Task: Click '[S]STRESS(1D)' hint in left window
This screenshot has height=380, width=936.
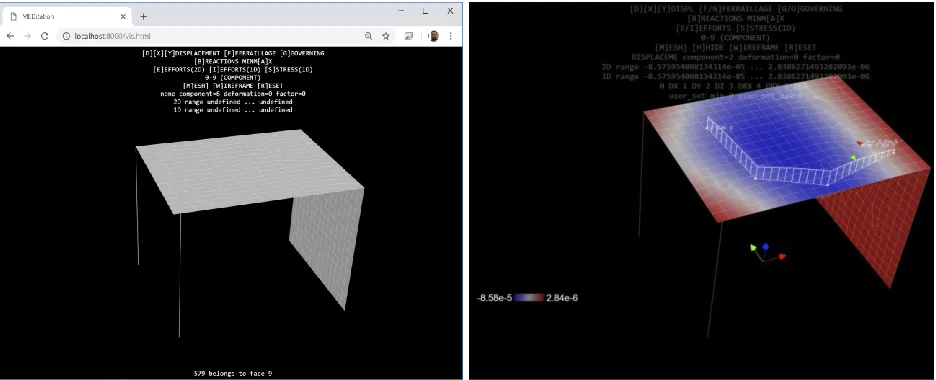Action: pos(288,69)
